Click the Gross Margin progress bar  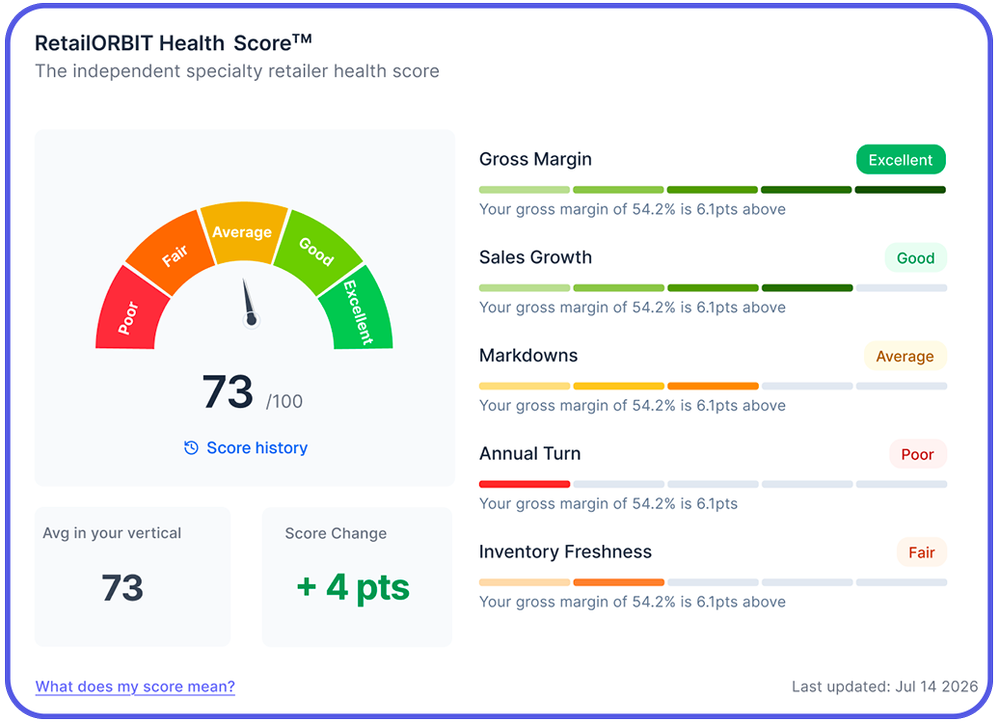click(x=712, y=190)
